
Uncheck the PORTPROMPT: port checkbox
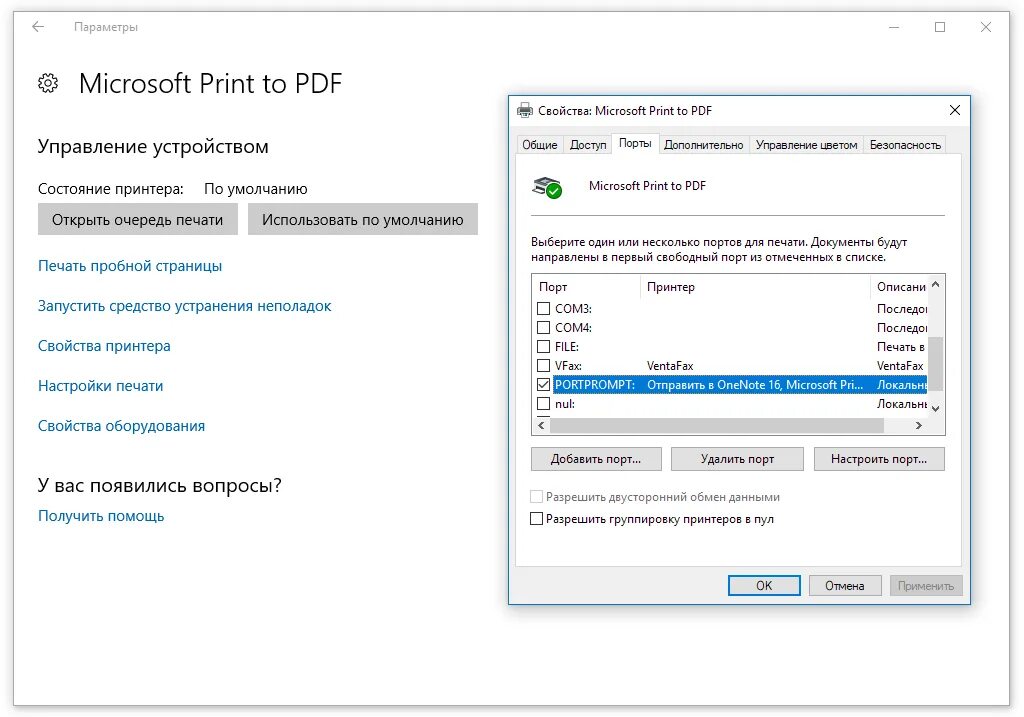coord(543,385)
